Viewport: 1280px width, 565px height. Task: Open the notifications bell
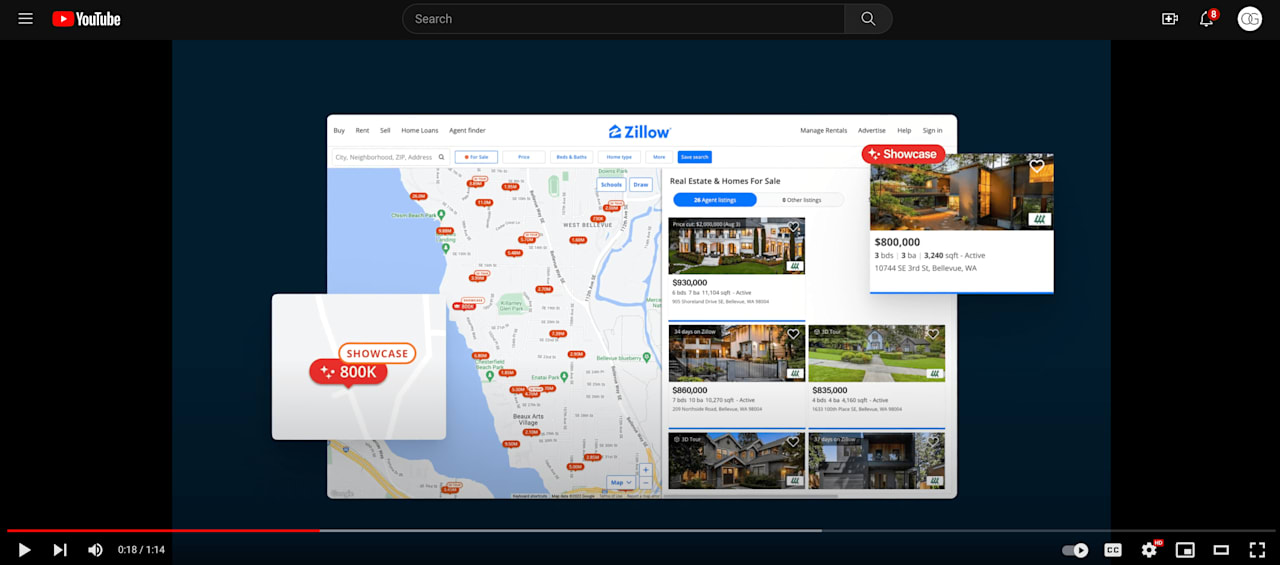pos(1206,19)
